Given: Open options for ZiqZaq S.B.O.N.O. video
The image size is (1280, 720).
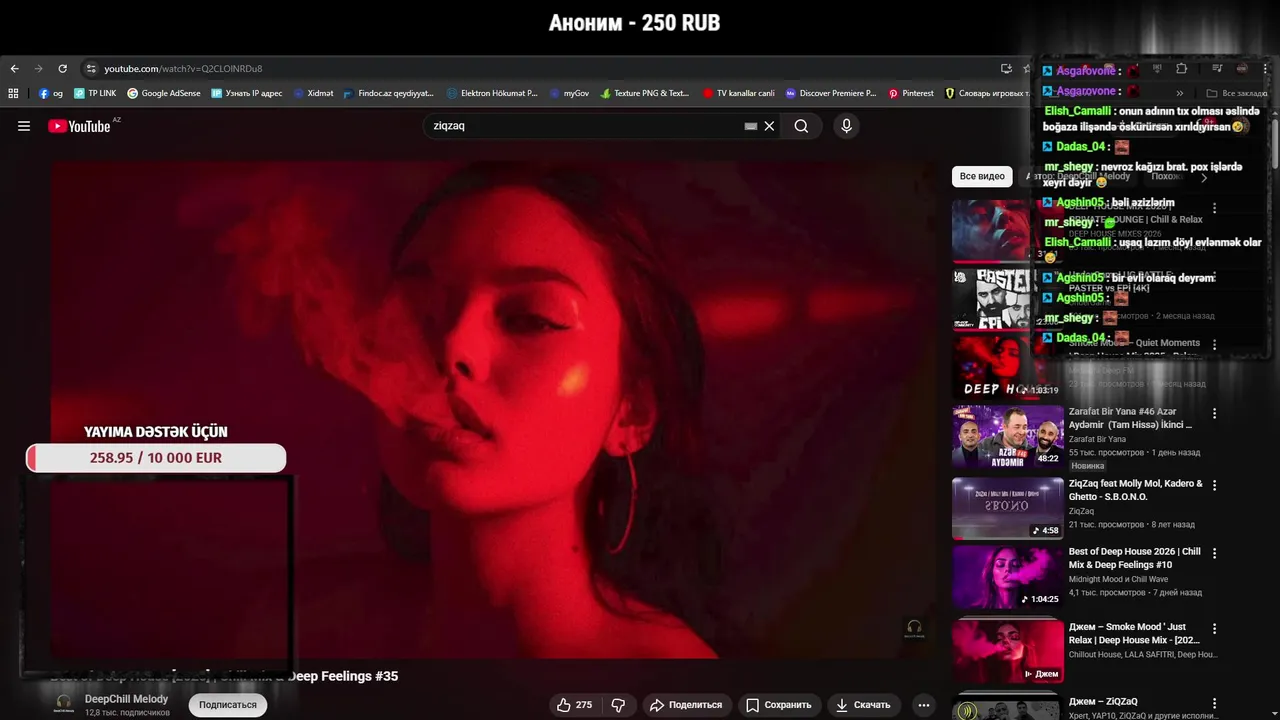Looking at the screenshot, I should [1215, 485].
